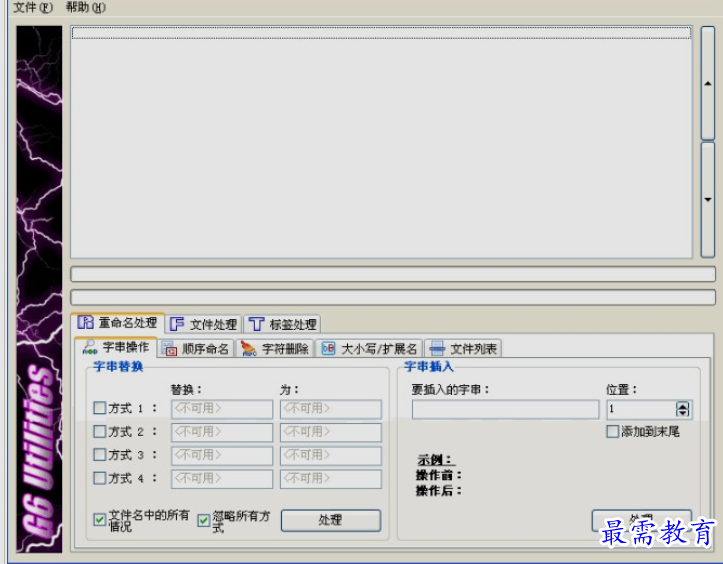
Task: Click 方式 2 为 field
Action: 331,433
